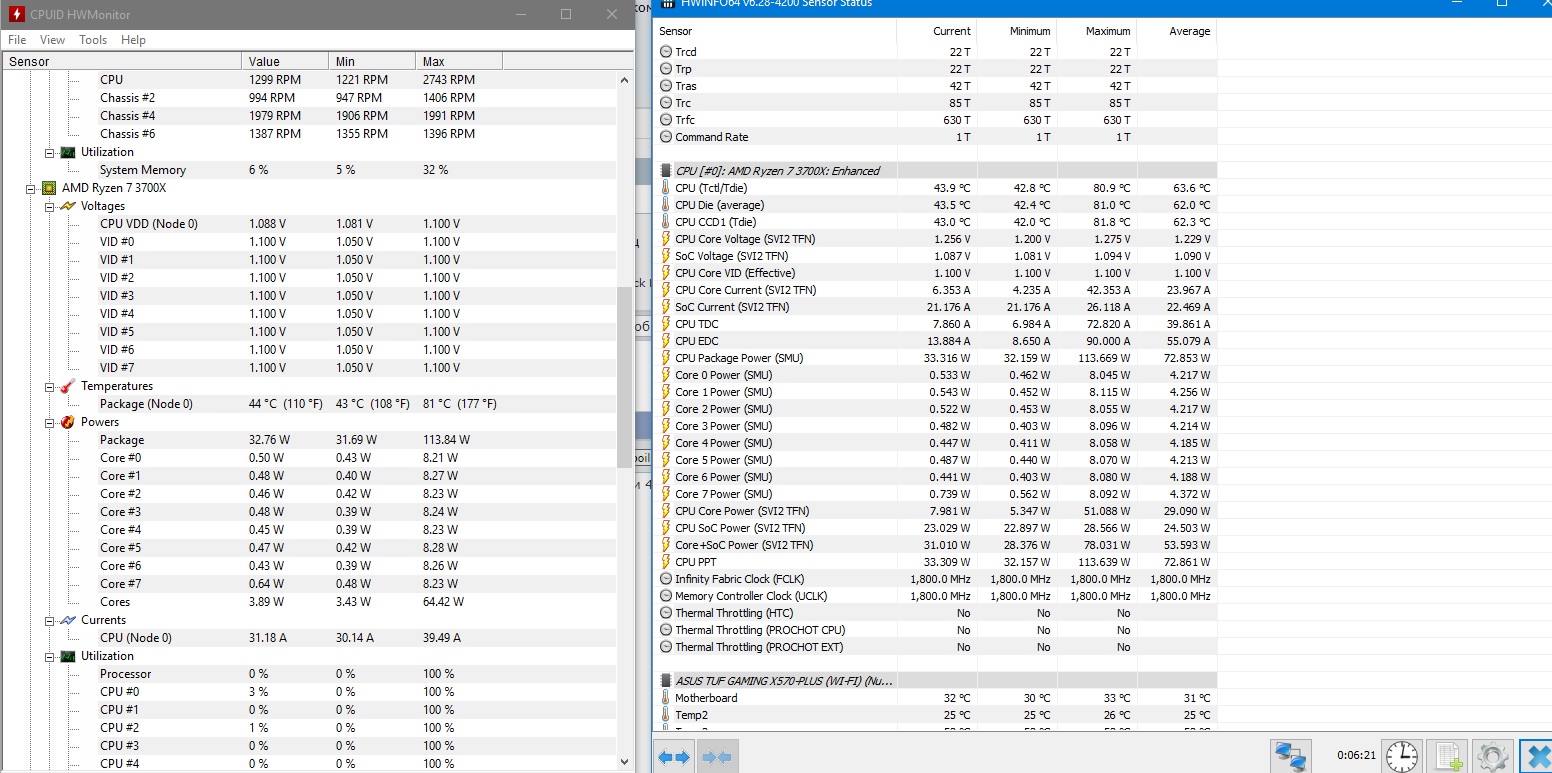Click the Min column header in HWMonitor

(x=372, y=61)
